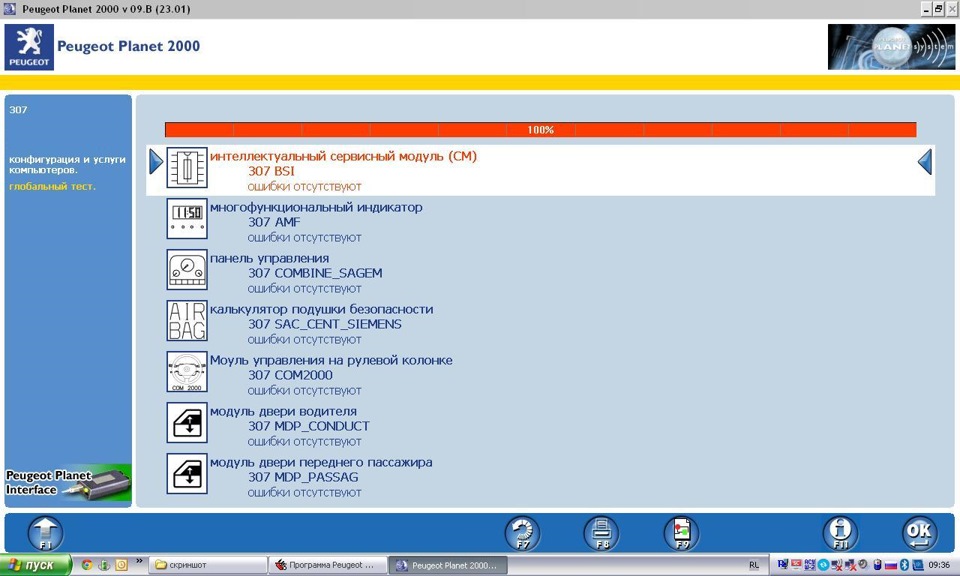The width and height of the screenshot is (960, 576).
Task: Click 'ошибки отсутствуют' status under 307 BSI
Action: (304, 187)
